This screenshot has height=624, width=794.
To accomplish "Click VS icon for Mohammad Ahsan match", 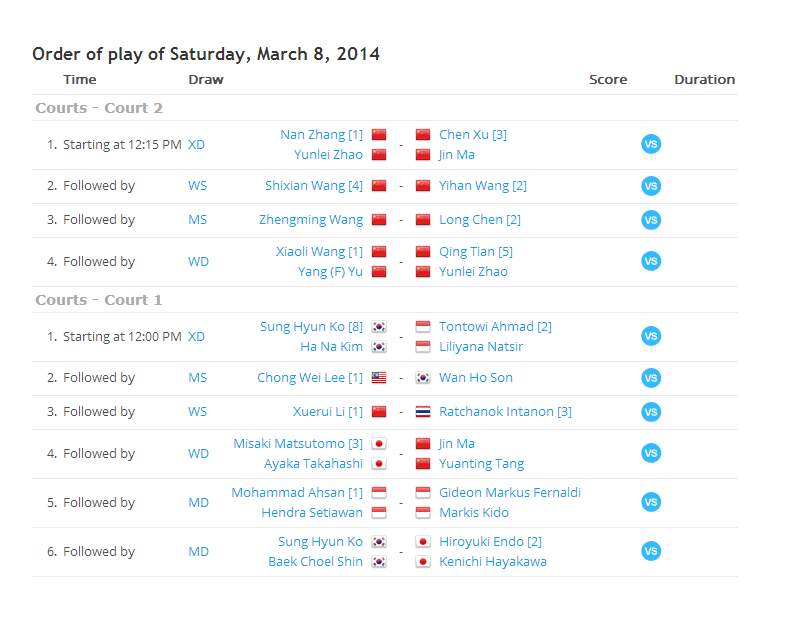I will coord(651,502).
